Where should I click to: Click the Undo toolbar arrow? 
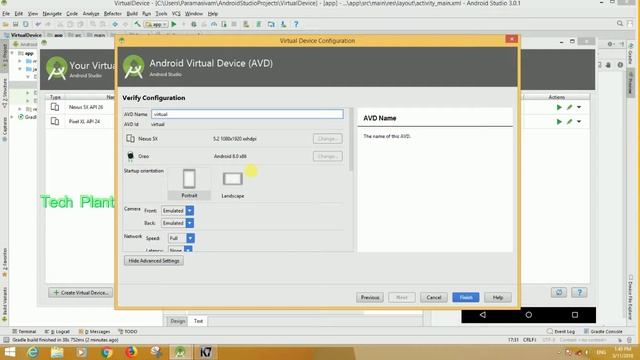[38, 24]
